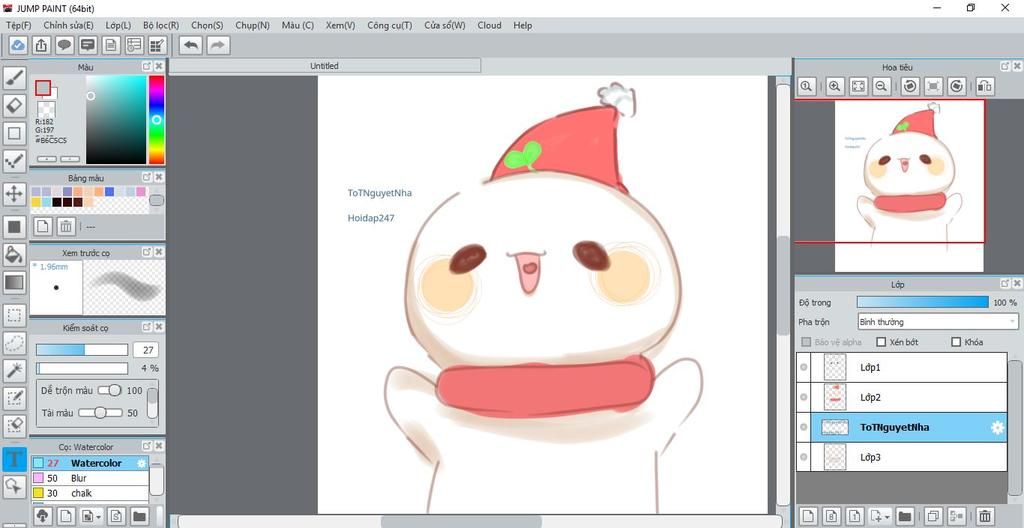Zoom in the navigator view
The image size is (1024, 528).
click(x=834, y=86)
